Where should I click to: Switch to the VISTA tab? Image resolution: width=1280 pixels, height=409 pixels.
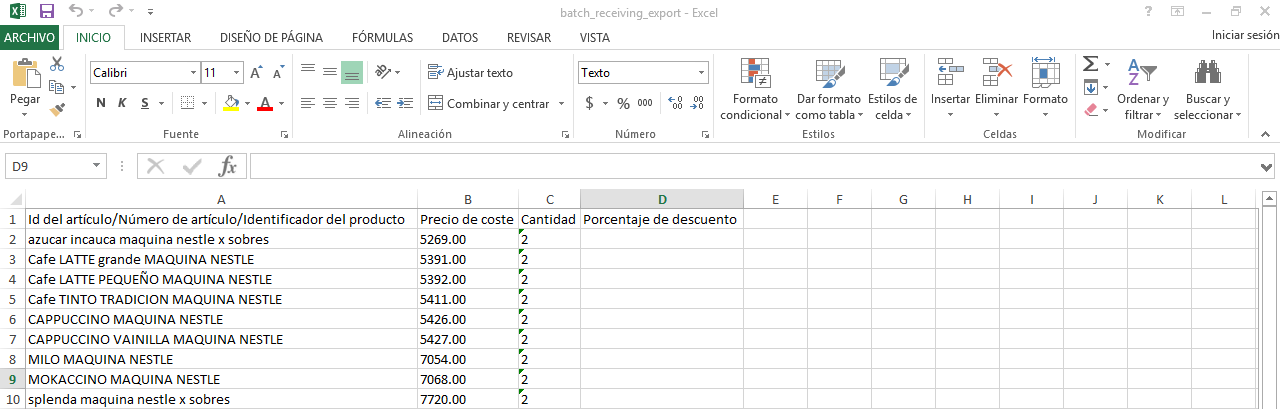(x=595, y=38)
